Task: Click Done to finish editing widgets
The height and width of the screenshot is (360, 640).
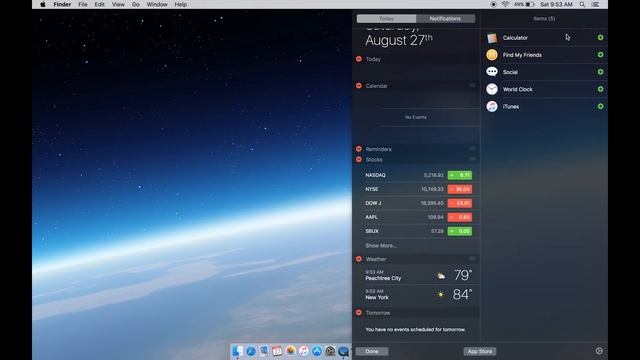Action: click(x=372, y=351)
